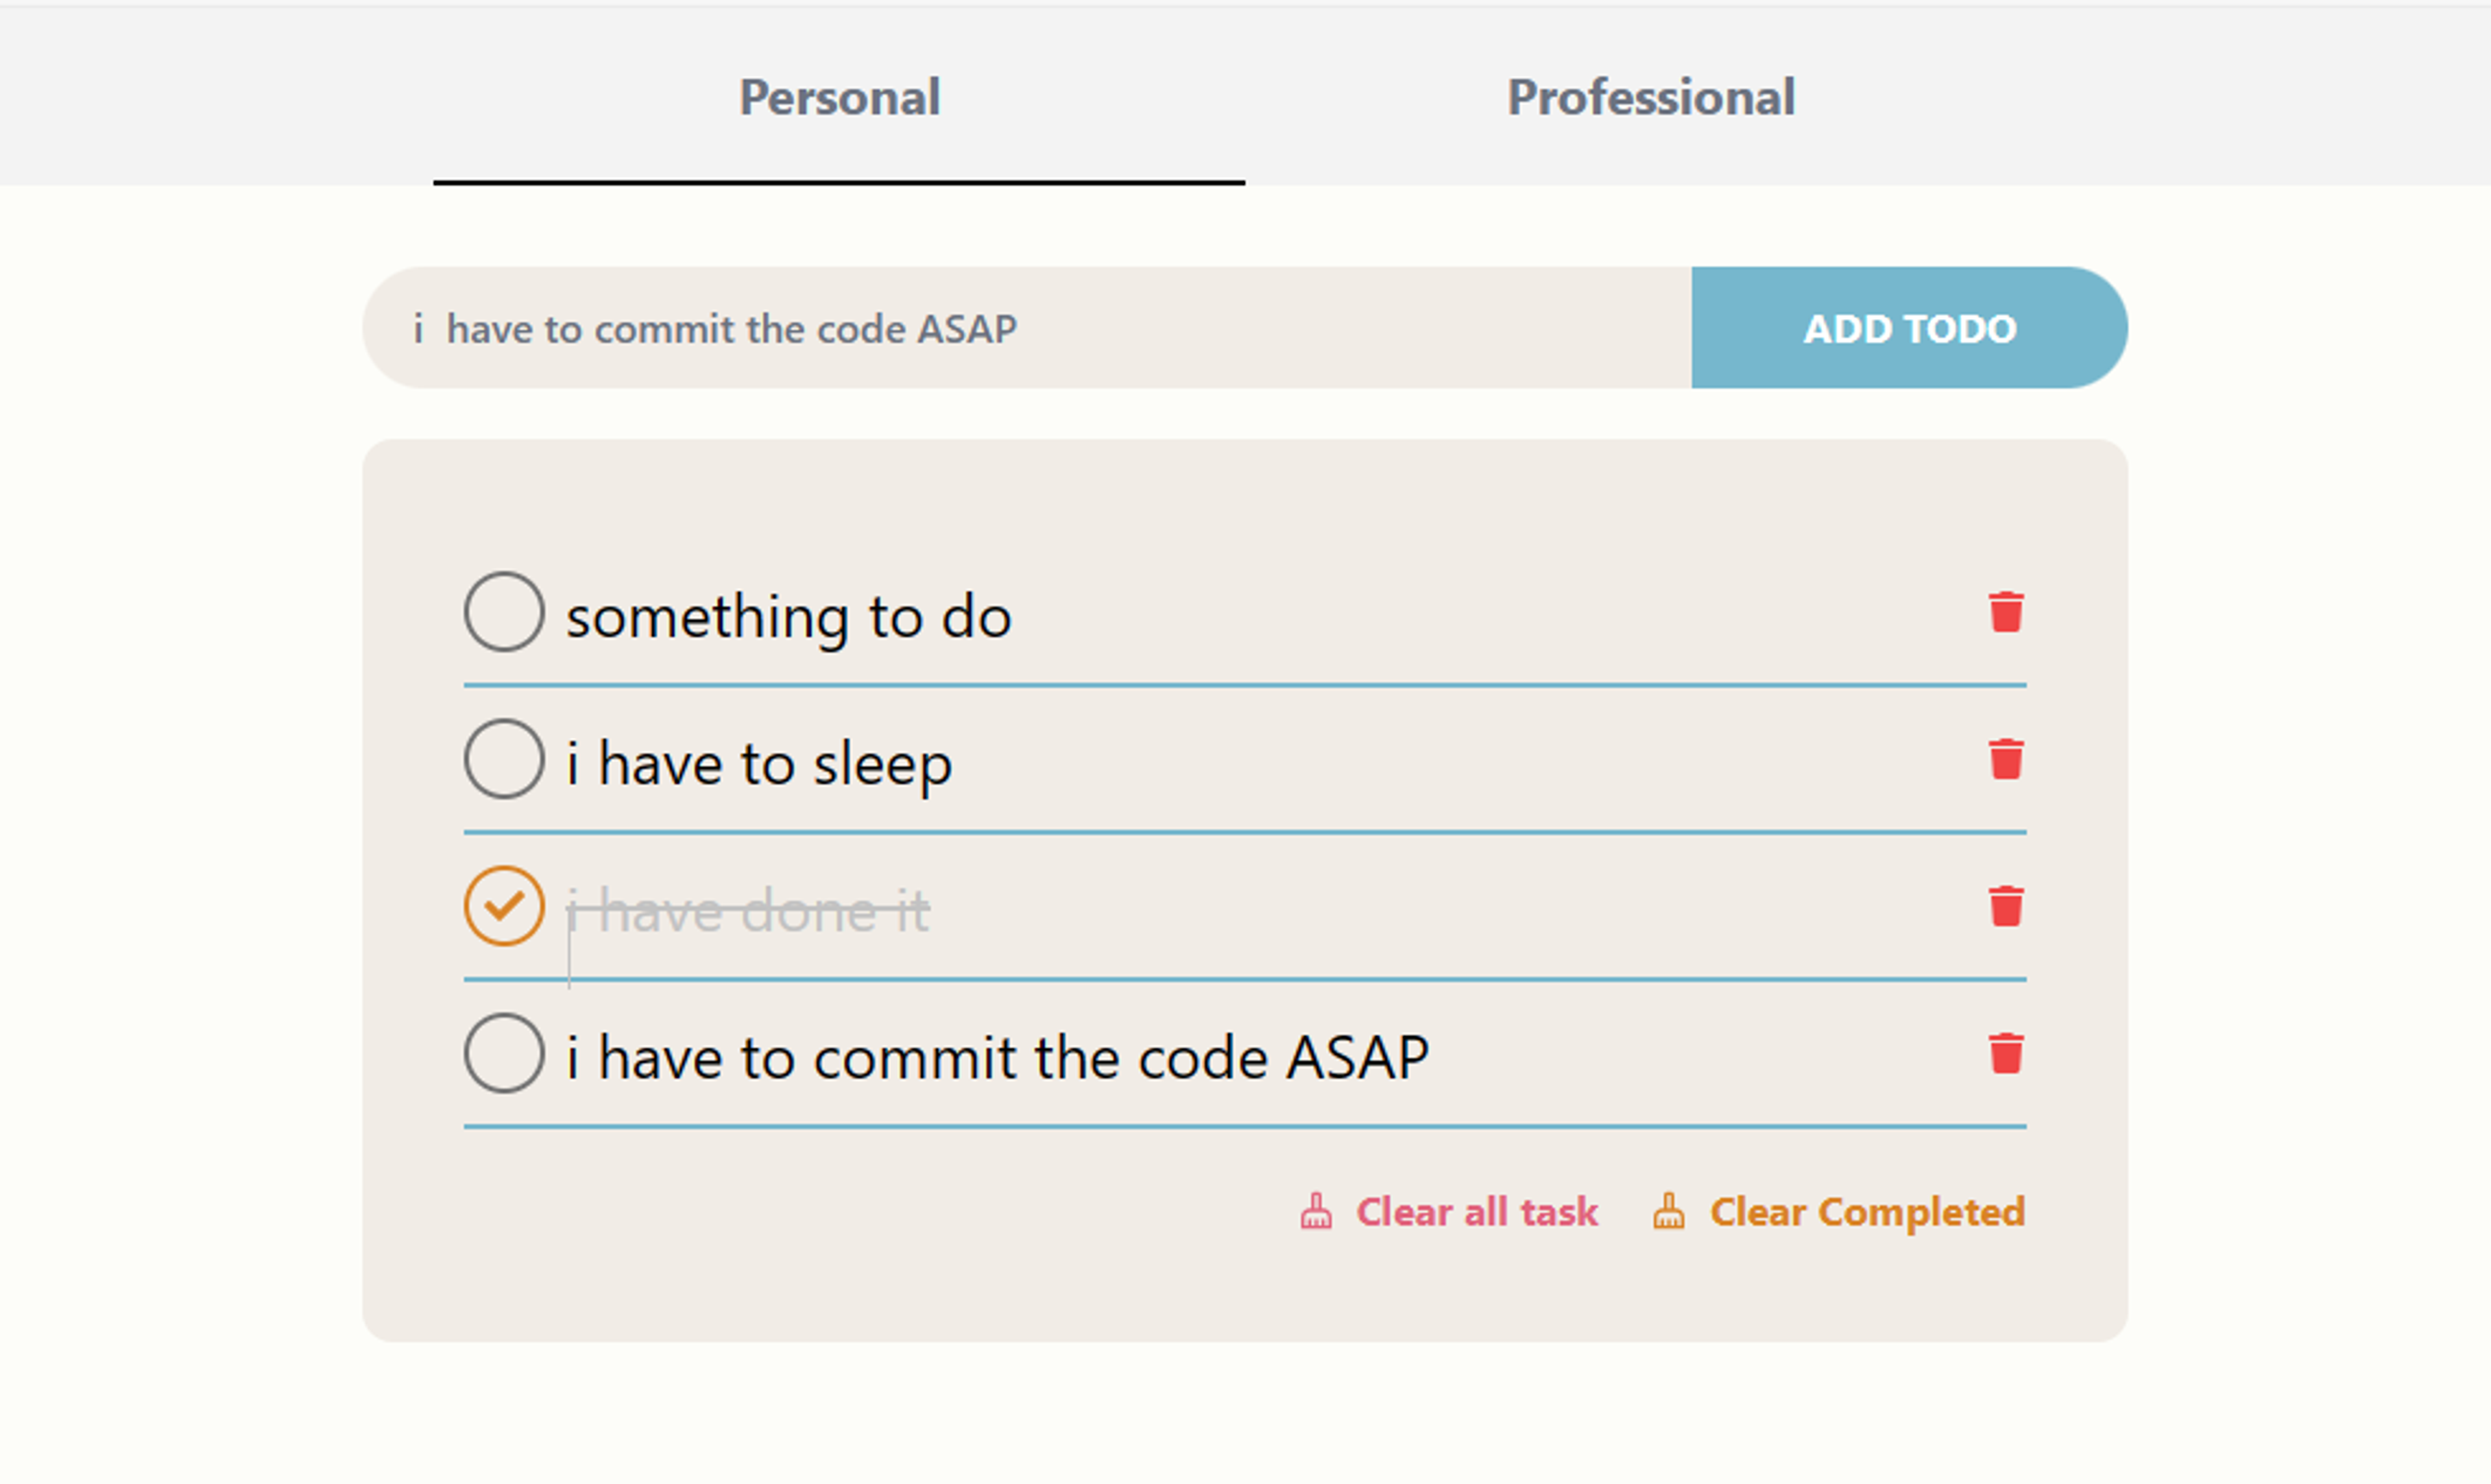Uncheck the completed 'i have done it' task
2491x1484 pixels.
coord(504,906)
